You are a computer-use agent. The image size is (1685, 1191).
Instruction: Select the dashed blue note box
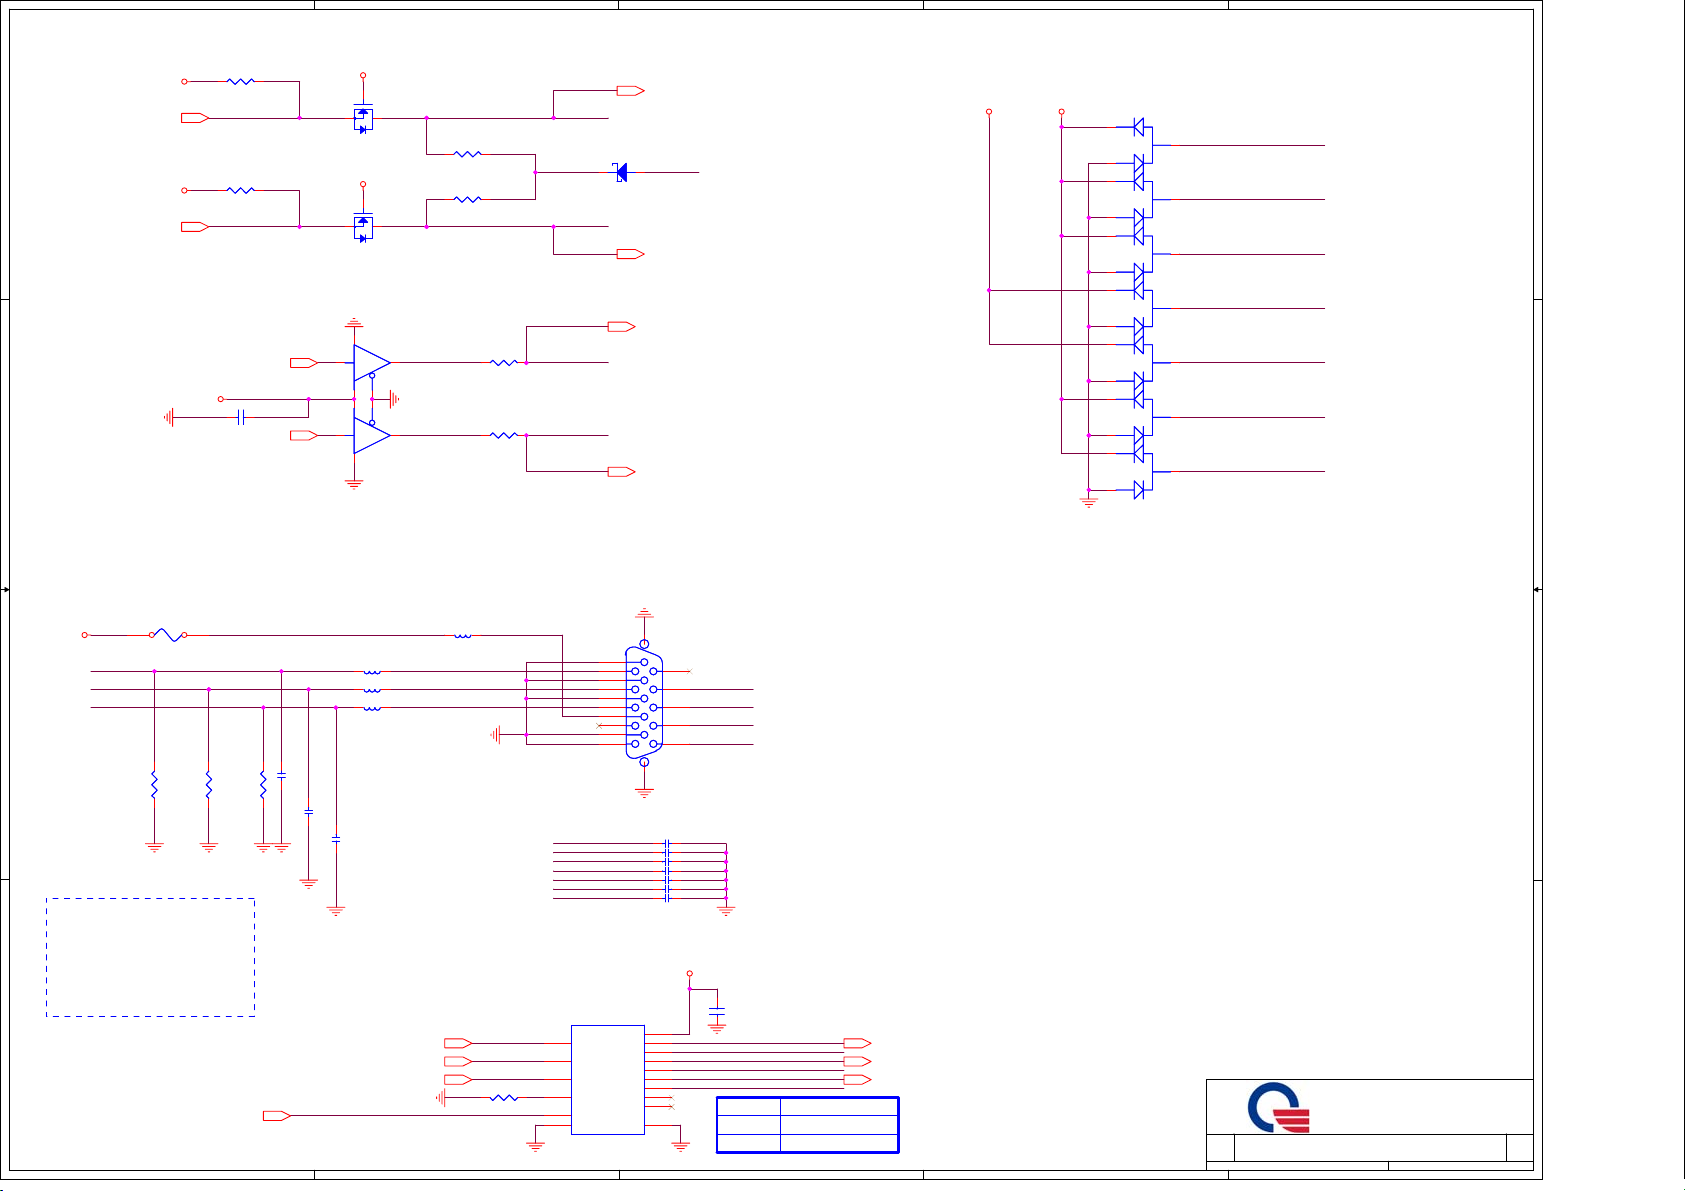pos(150,957)
